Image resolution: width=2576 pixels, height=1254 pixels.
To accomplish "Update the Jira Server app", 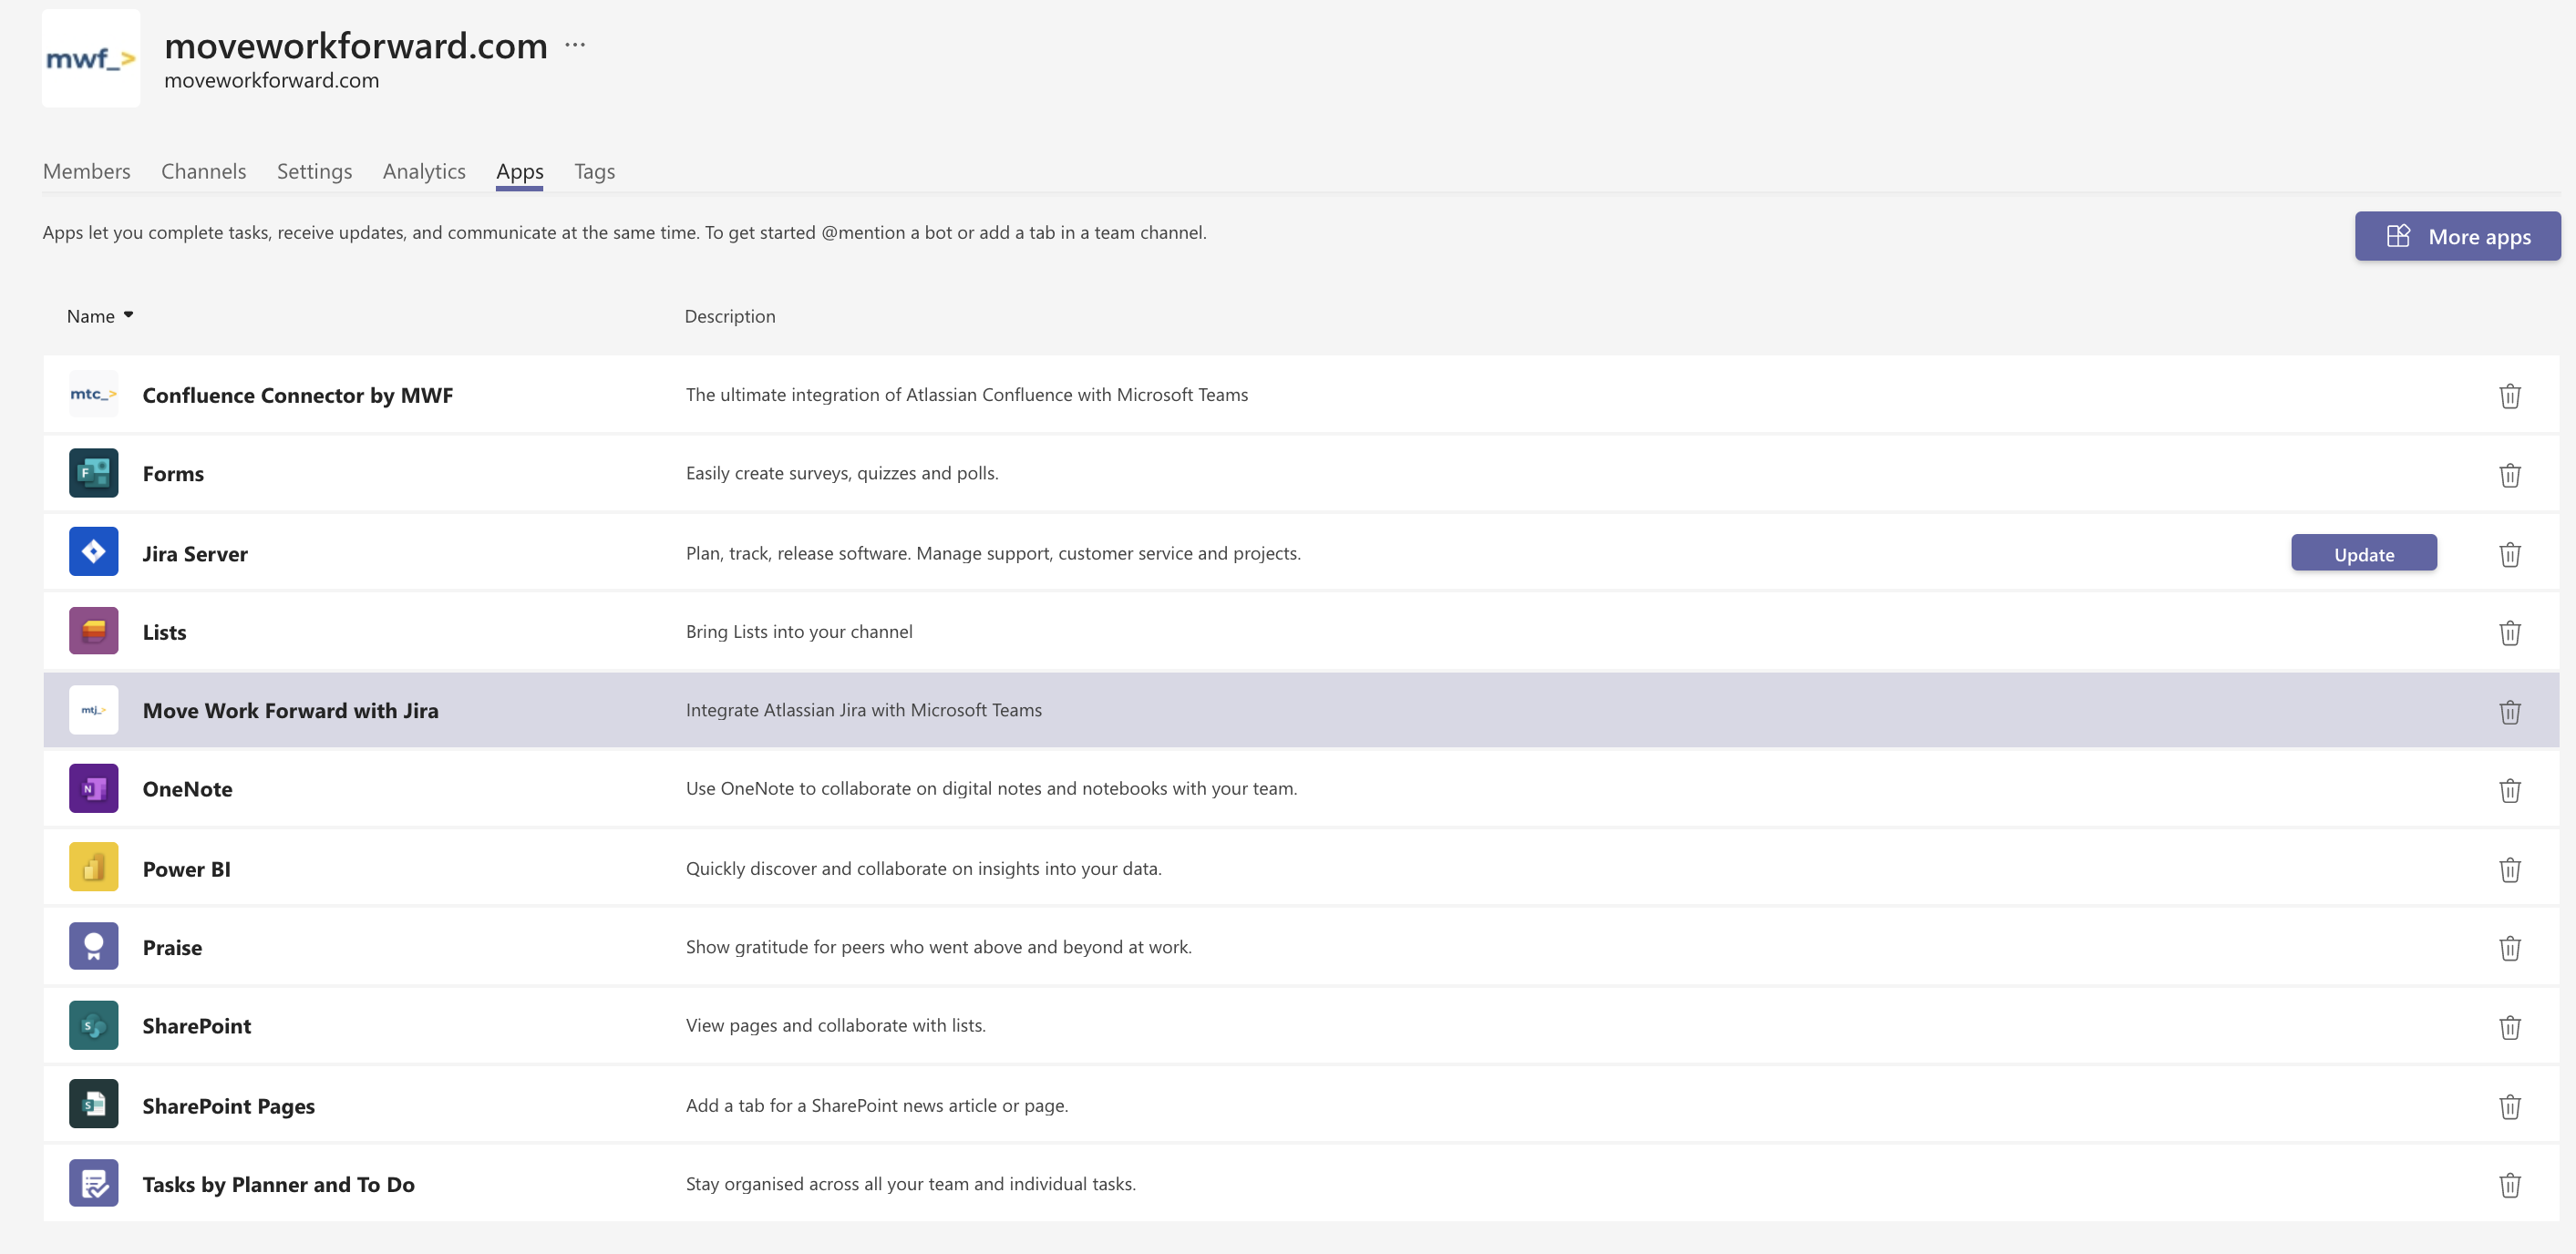I will [2363, 554].
